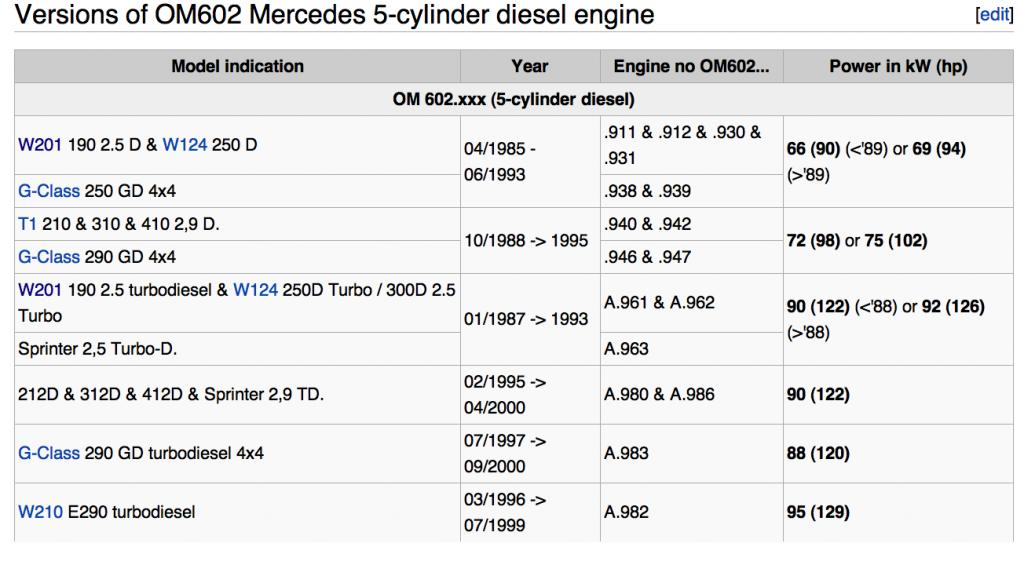Open the W210 link for E290 turbodiesel
This screenshot has width=1024, height=565.
39,512
